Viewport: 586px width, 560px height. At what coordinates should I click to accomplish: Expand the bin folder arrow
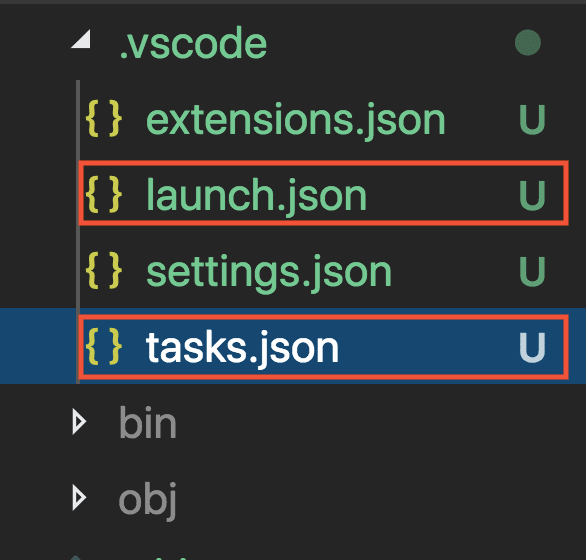pos(79,422)
